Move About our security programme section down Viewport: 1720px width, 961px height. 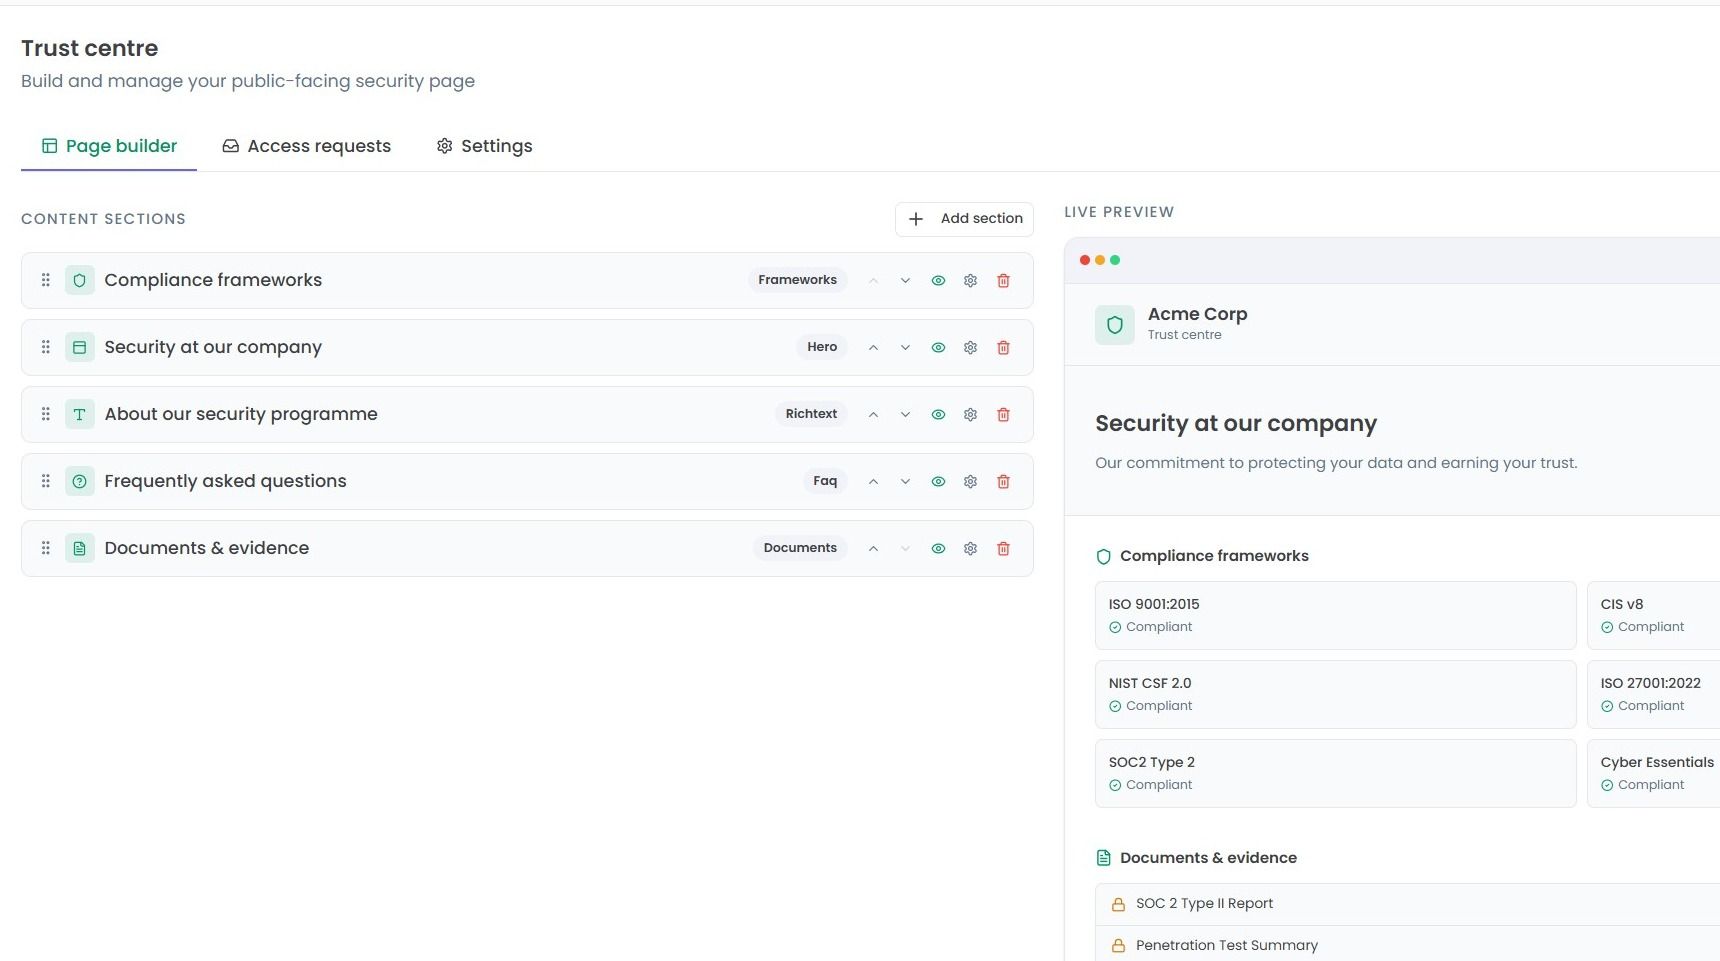click(x=905, y=415)
